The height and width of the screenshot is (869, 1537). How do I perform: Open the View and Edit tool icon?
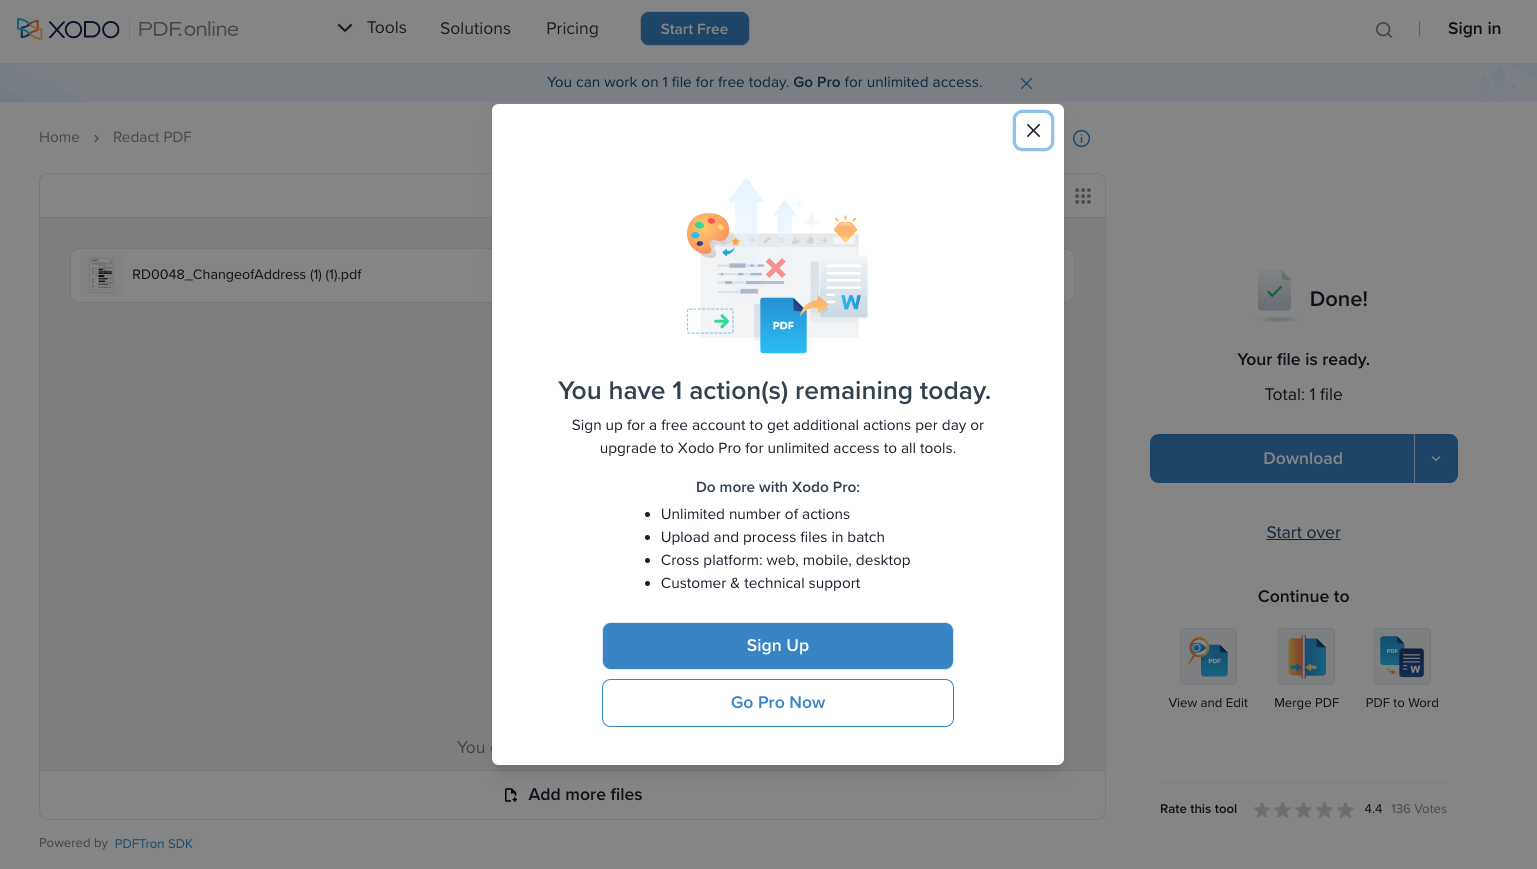click(x=1208, y=657)
